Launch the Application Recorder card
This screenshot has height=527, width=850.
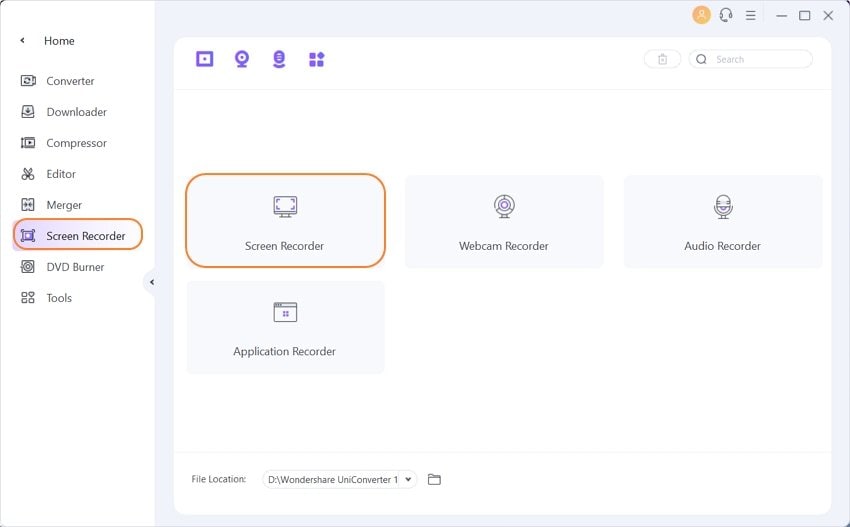[x=285, y=327]
